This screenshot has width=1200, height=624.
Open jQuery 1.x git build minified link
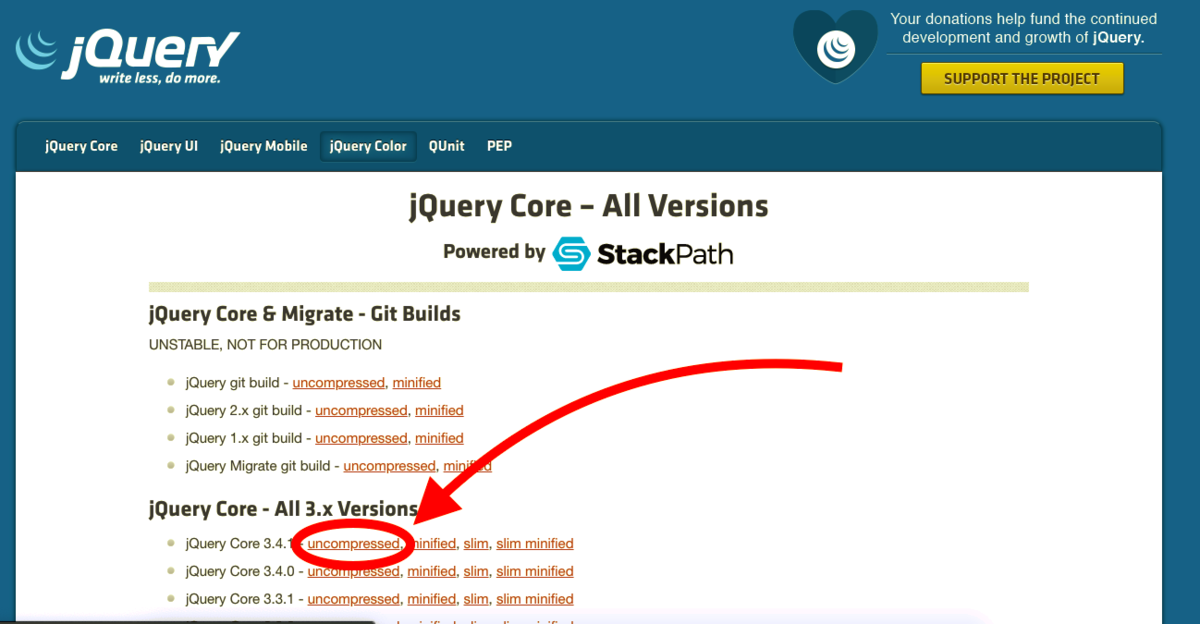[440, 438]
